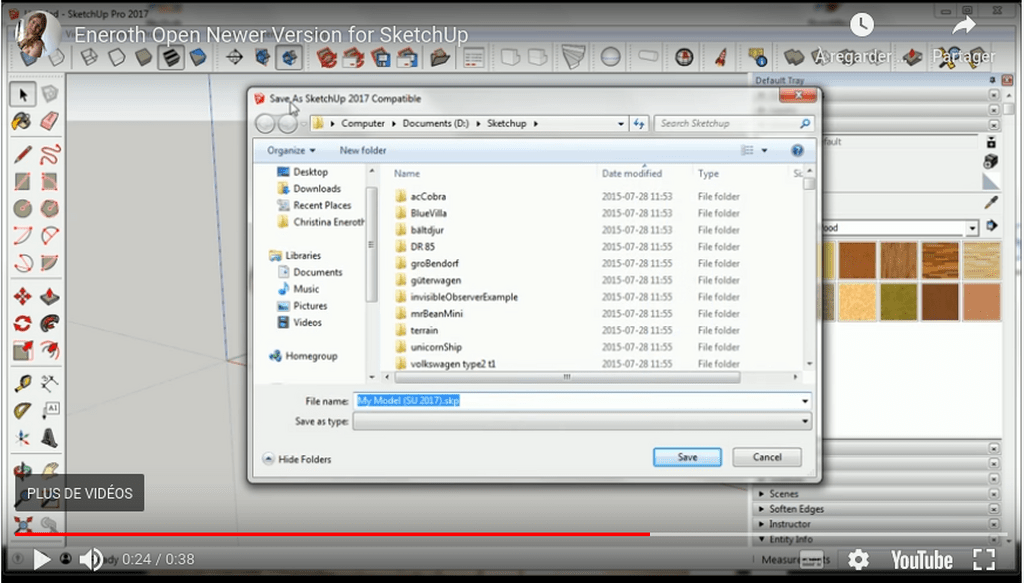Image resolution: width=1024 pixels, height=583 pixels.
Task: Toggle Hide Folders in save dialog
Action: point(297,460)
